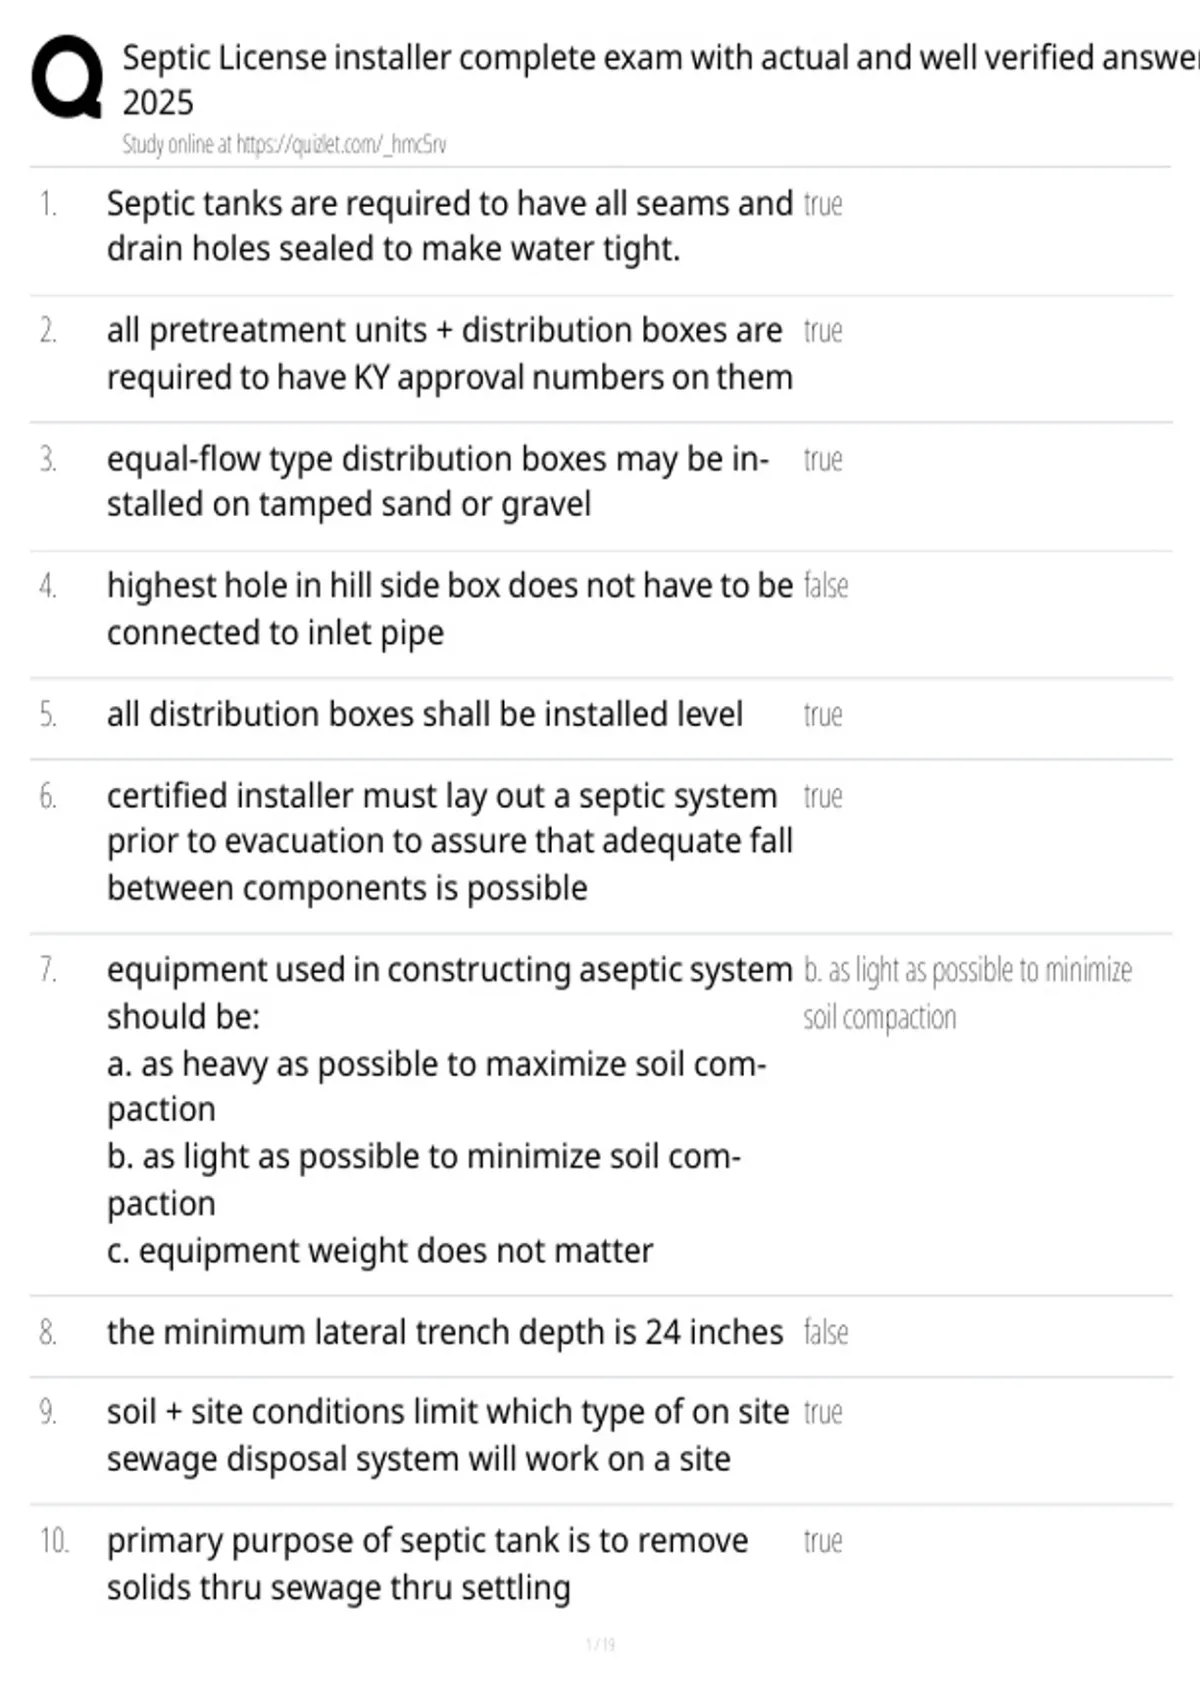
Task: Click question 3 about equal-flow distribution boxes
Action: tap(438, 481)
